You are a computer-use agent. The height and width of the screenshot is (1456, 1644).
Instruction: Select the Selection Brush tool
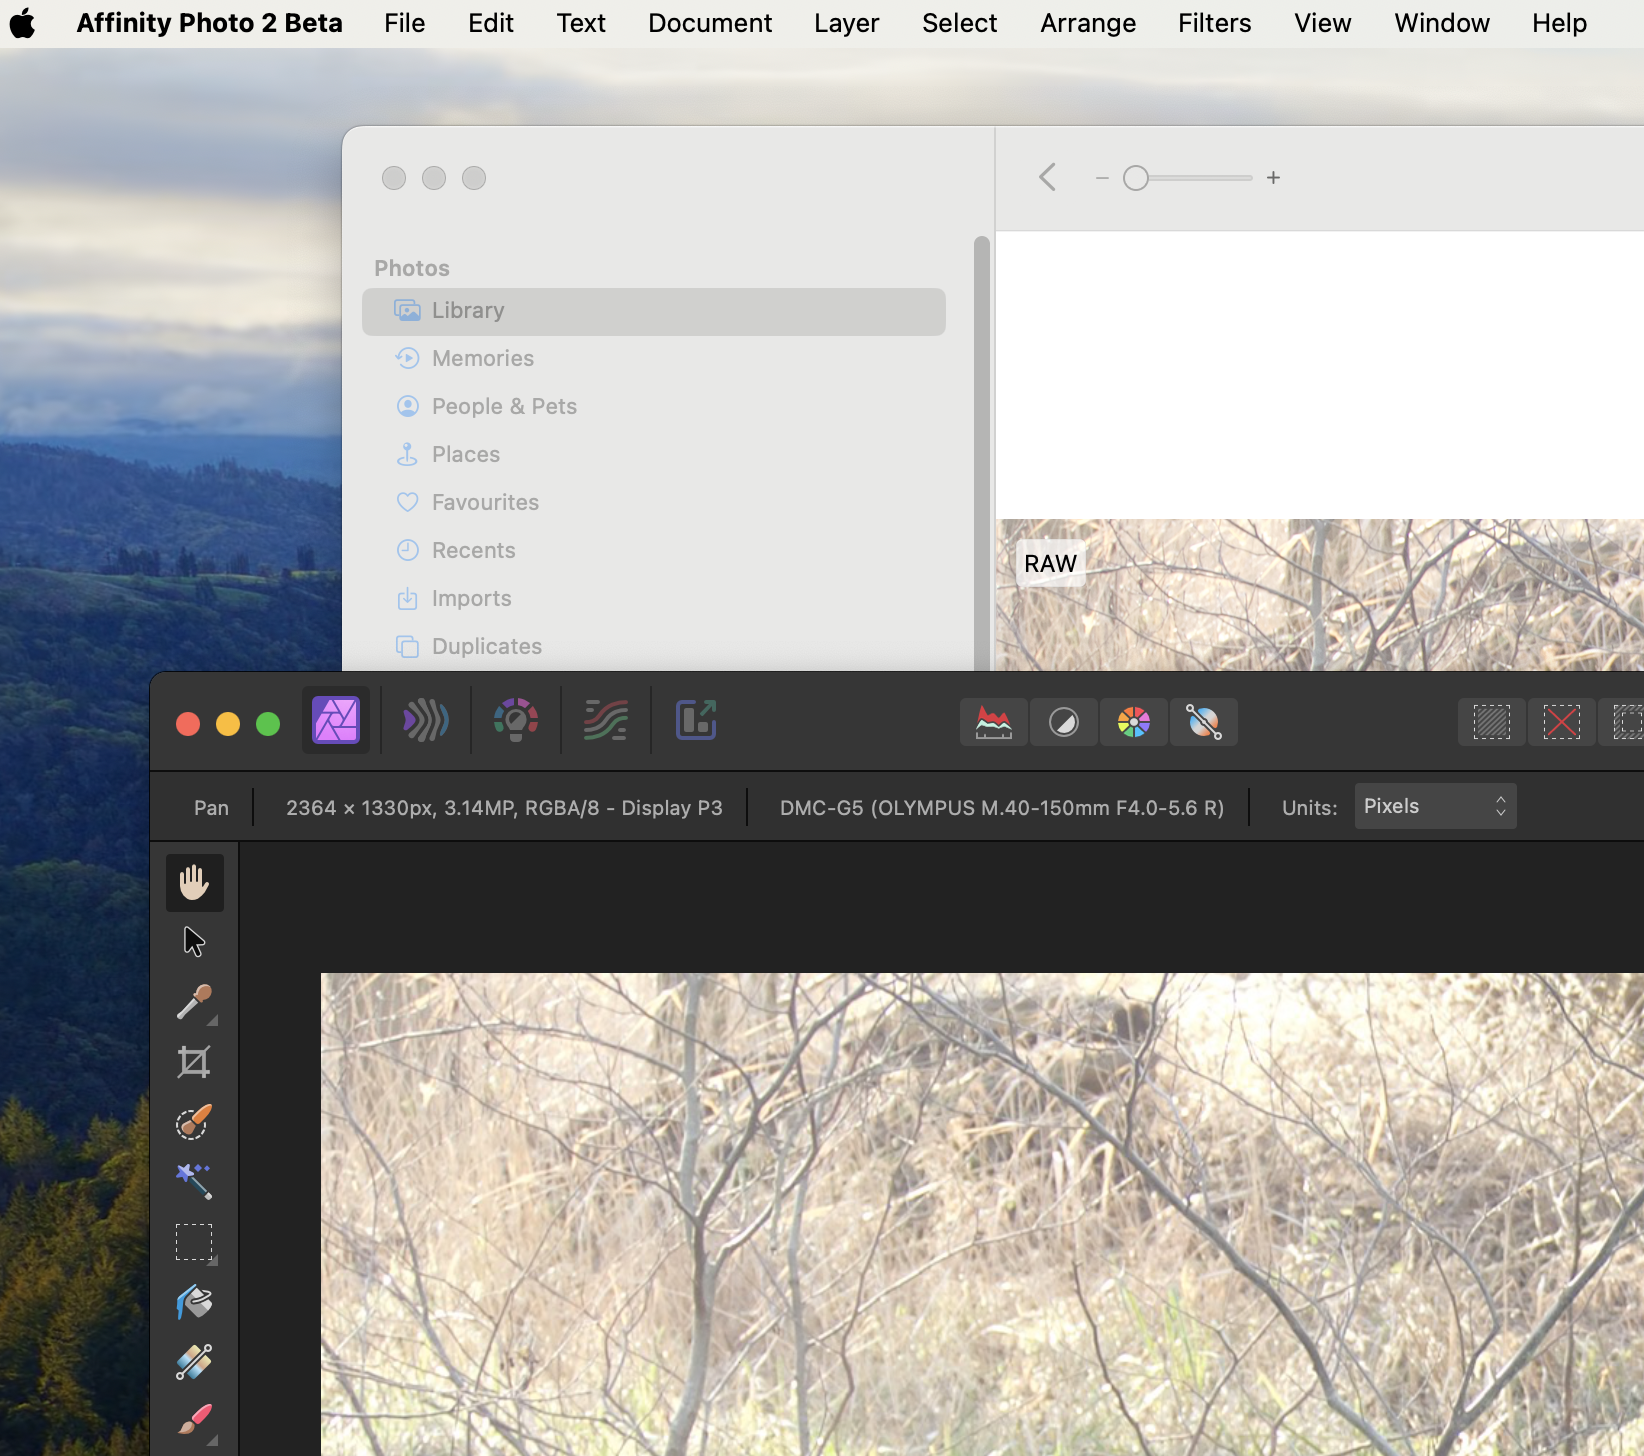[x=194, y=1122]
